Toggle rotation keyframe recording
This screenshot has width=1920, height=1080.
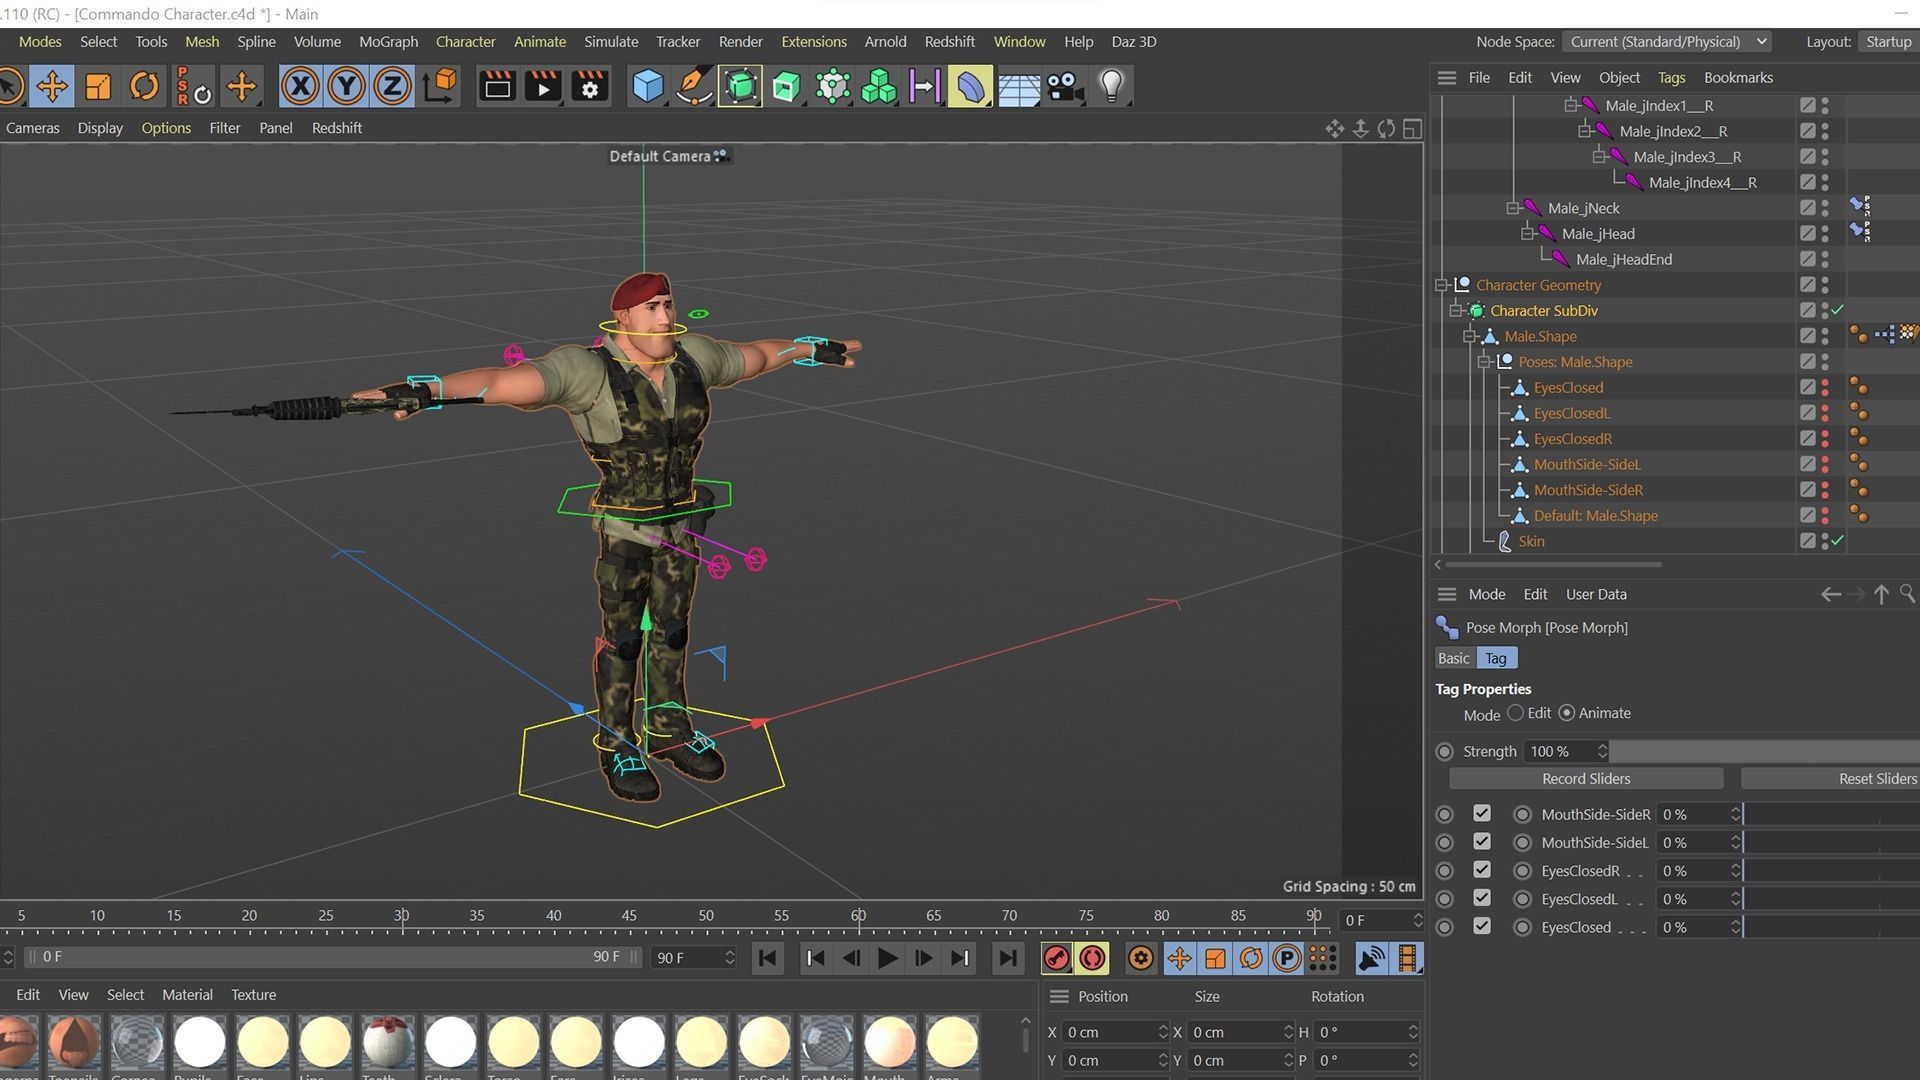tap(1251, 958)
